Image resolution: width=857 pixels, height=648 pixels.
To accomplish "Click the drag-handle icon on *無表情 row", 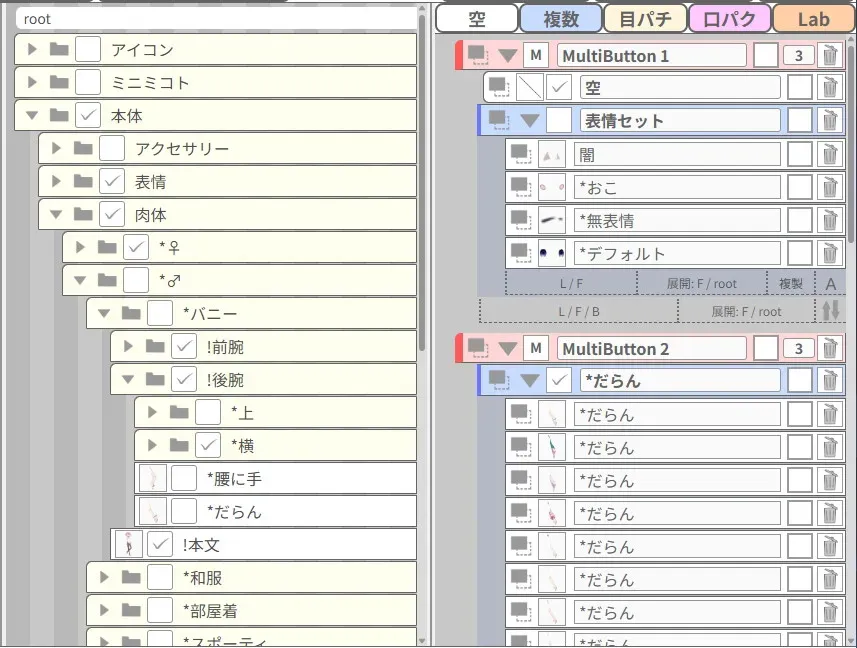I will coord(521,220).
